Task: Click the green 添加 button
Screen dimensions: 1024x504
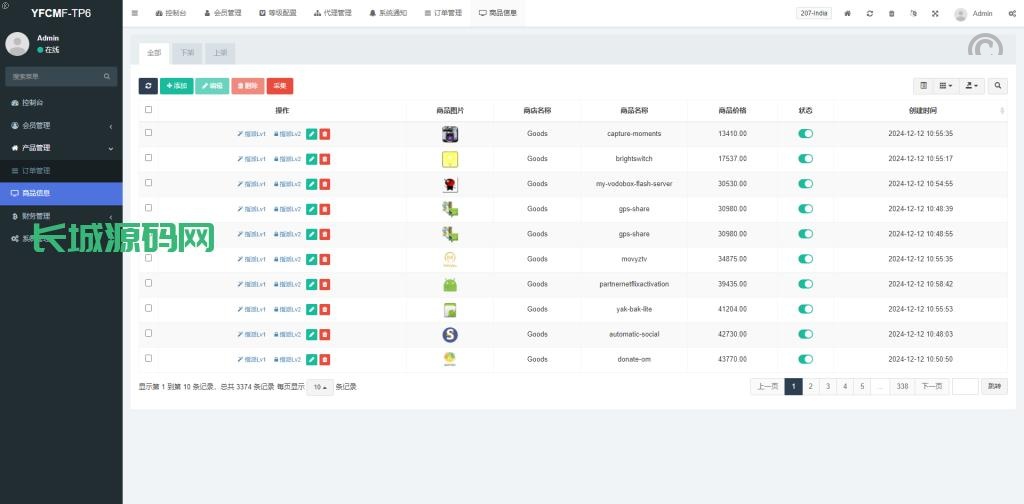Action: click(176, 86)
